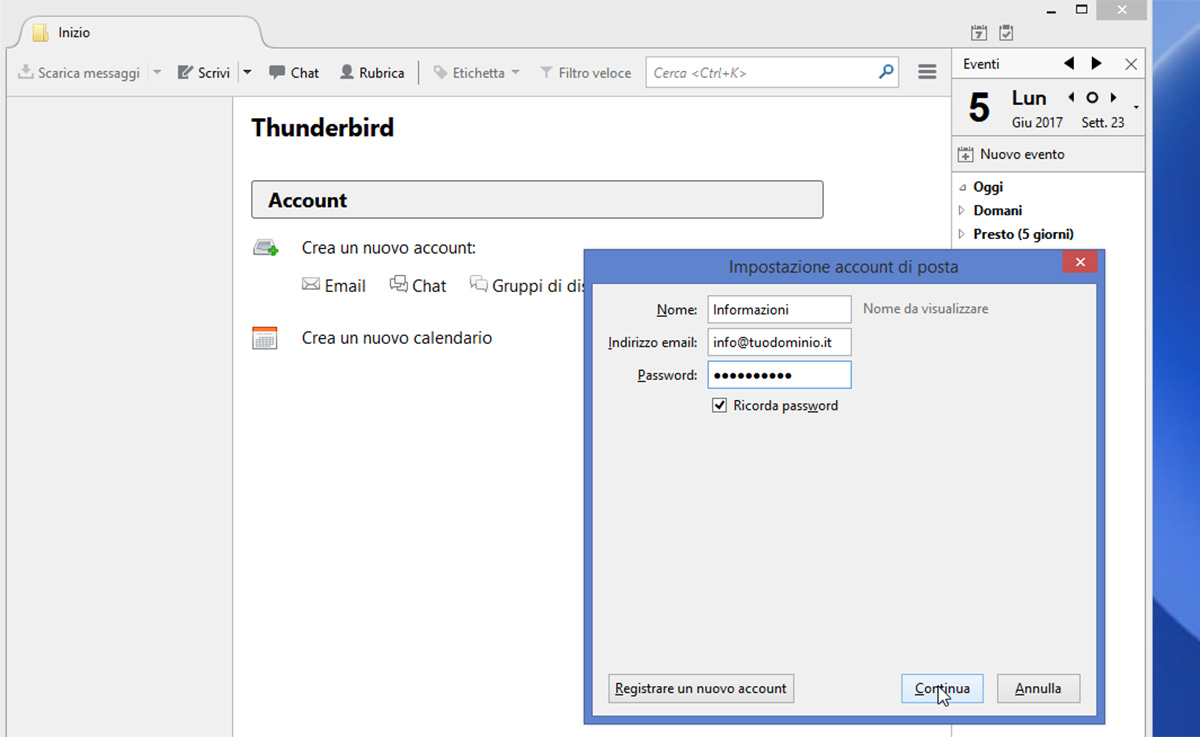Click Registrare un nuovo account
Screen dimensions: 1200x737
click(x=701, y=688)
